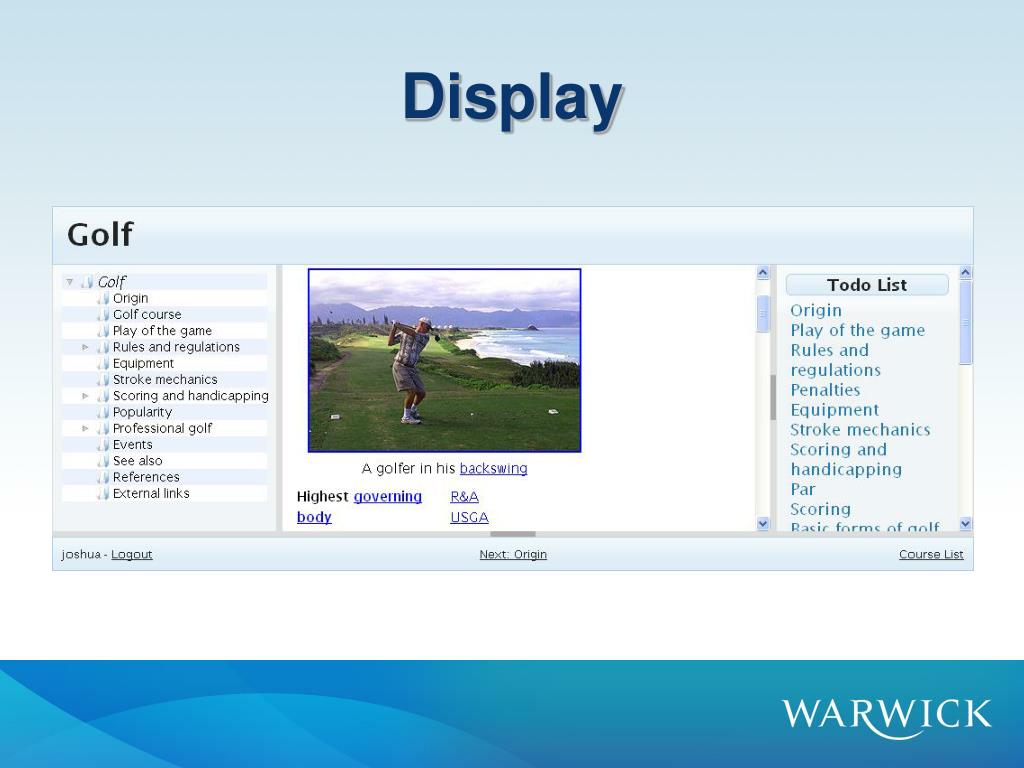This screenshot has width=1024, height=768.
Task: Open the USGA link
Action: coord(470,517)
